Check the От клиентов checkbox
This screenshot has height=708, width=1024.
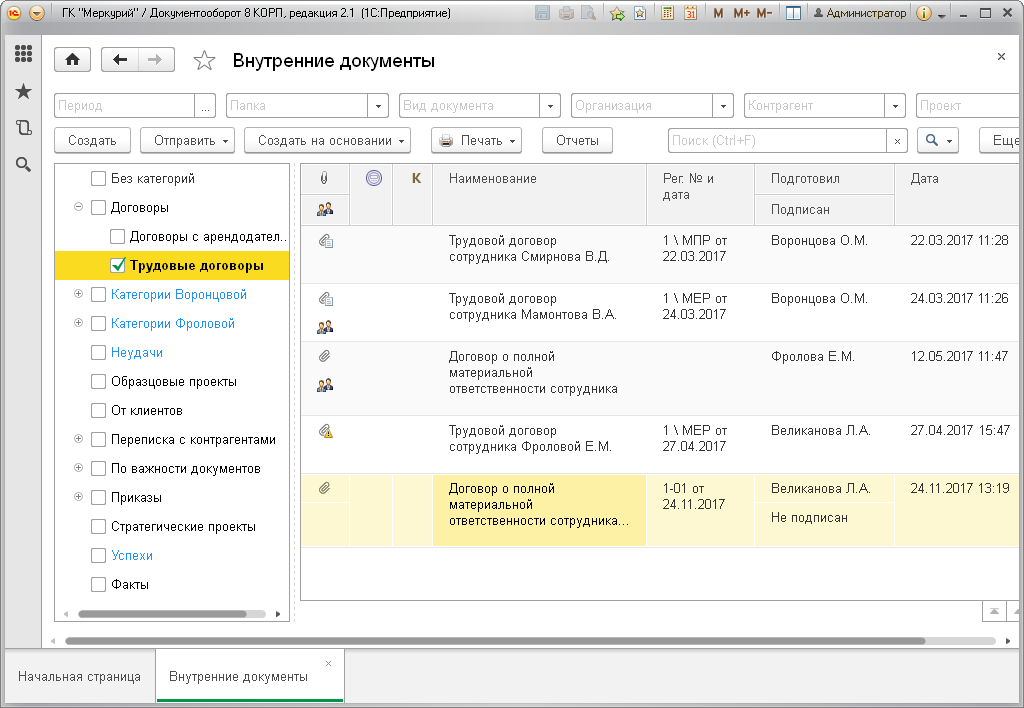tap(99, 410)
